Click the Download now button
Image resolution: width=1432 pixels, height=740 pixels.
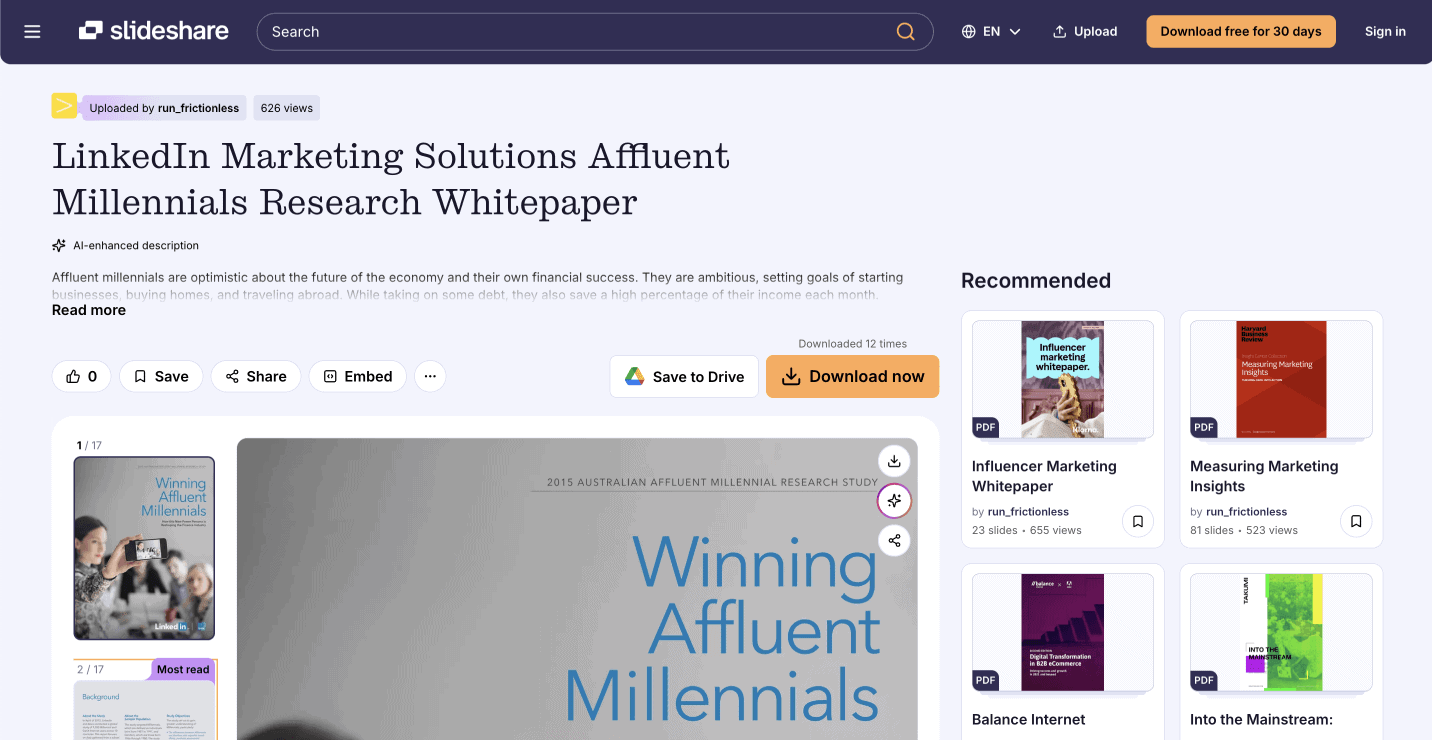853,376
